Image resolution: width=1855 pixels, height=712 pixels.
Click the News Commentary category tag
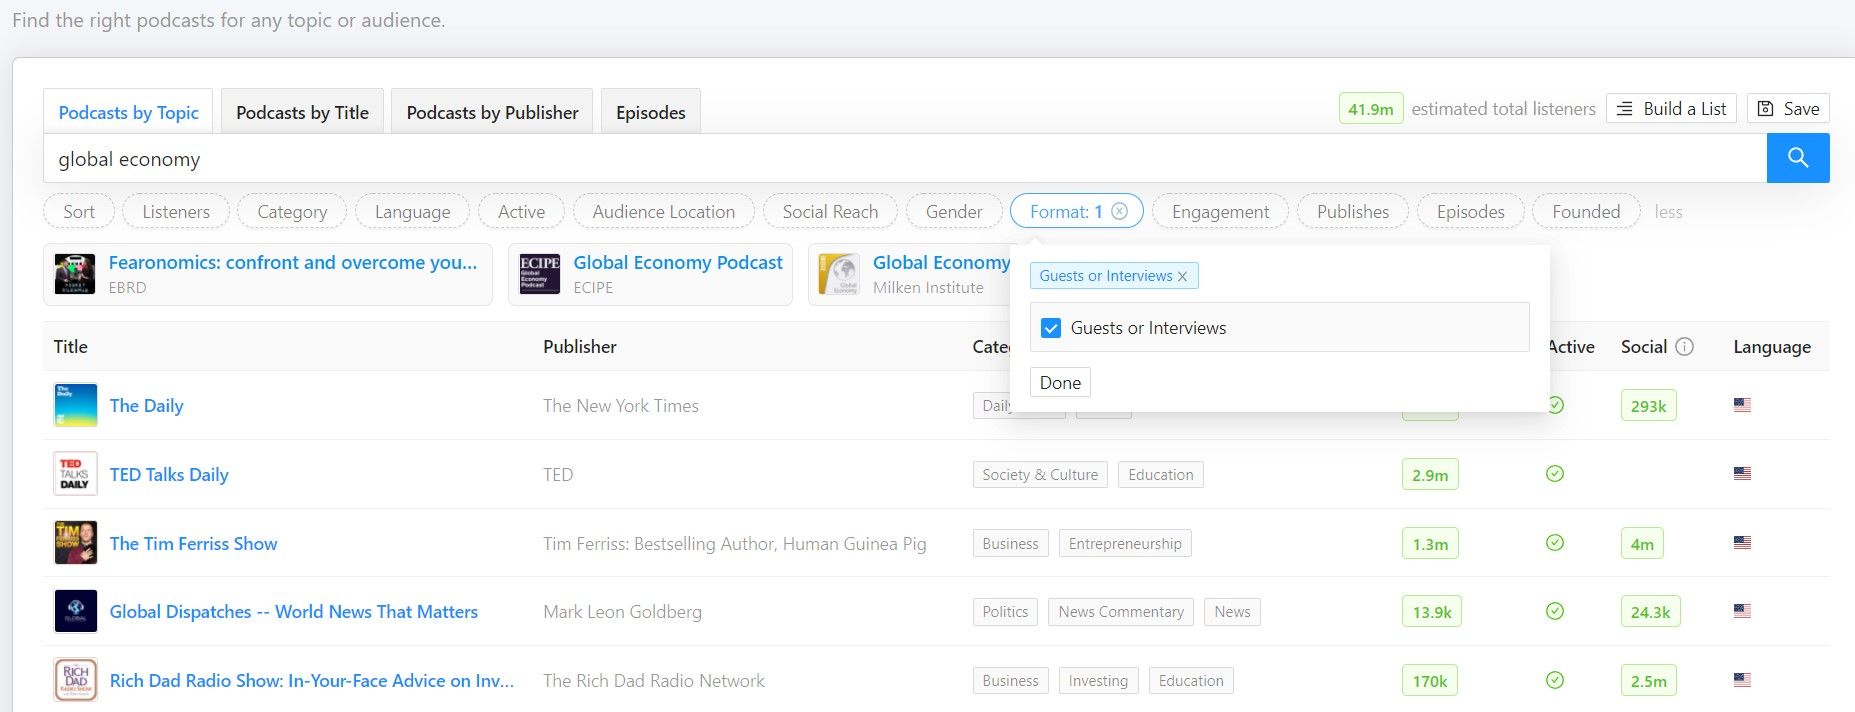1121,611
